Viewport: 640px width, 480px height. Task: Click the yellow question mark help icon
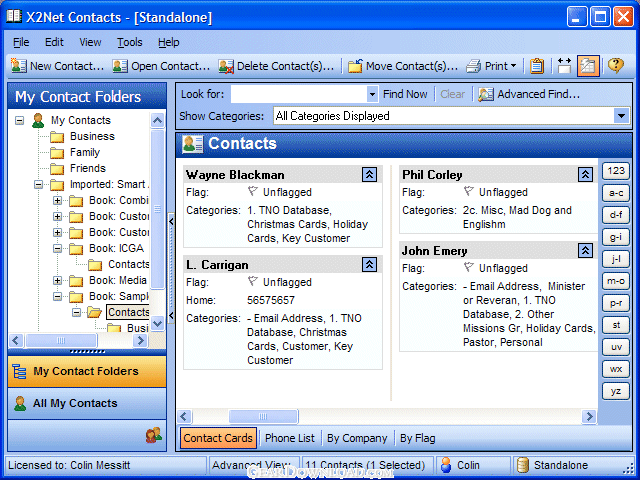point(615,66)
